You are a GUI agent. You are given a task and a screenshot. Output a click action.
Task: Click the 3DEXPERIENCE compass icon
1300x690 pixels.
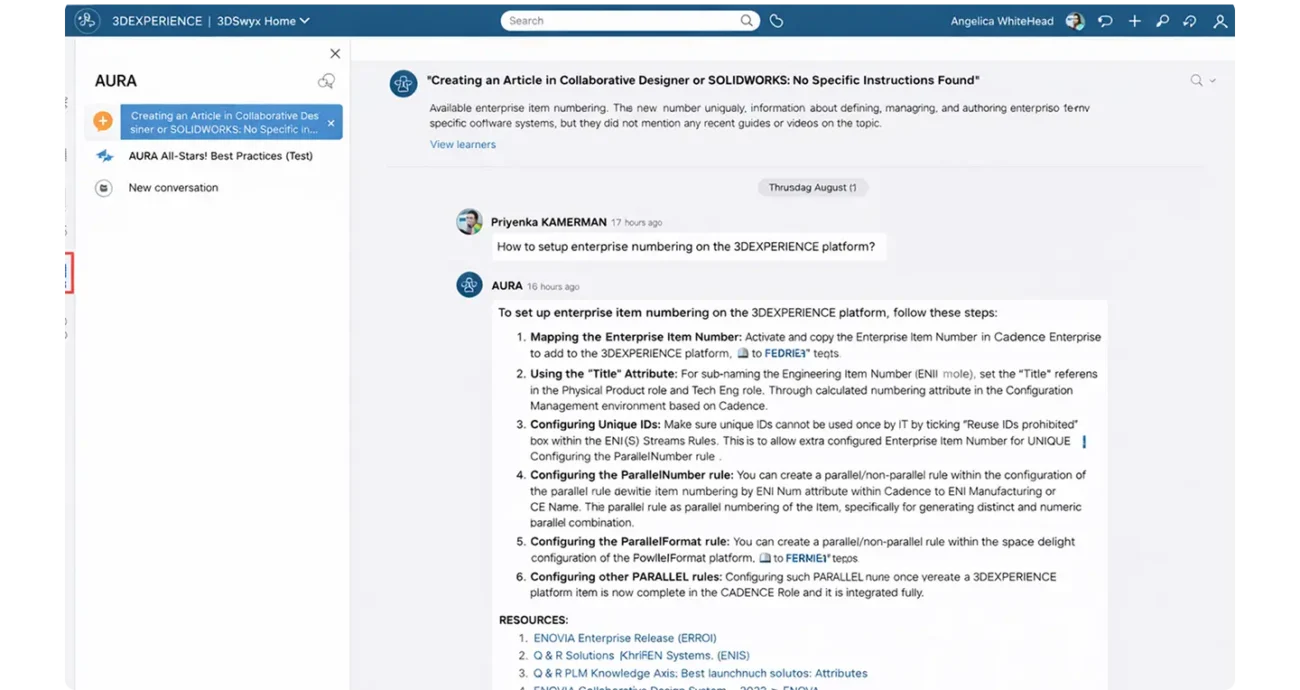click(87, 20)
